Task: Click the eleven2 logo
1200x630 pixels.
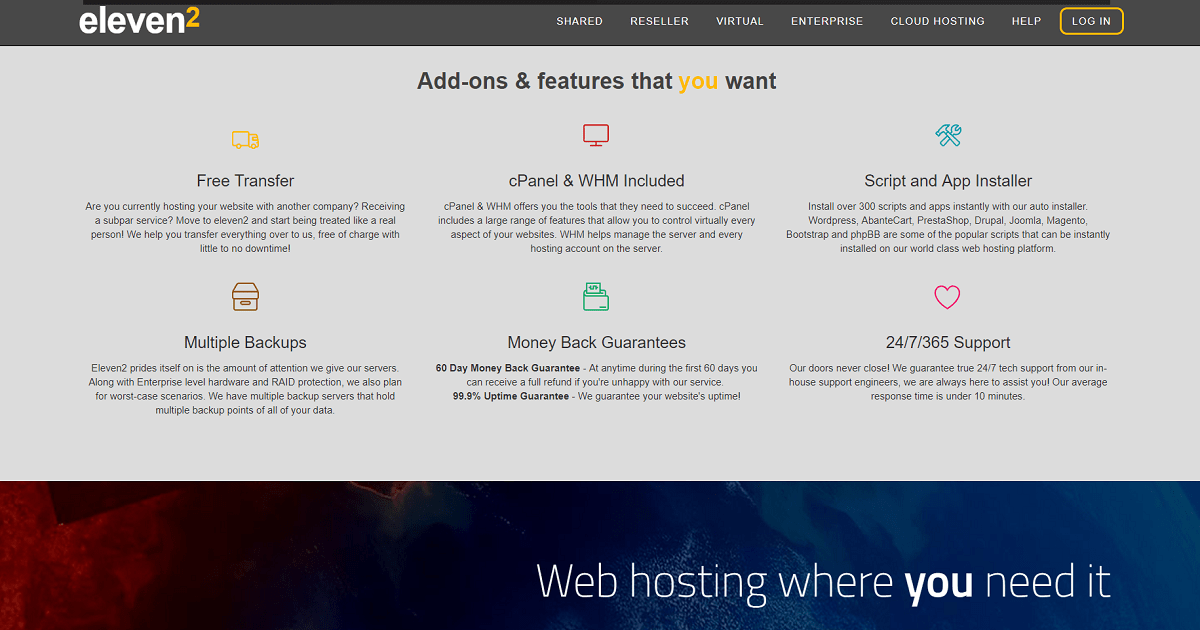Action: (139, 20)
